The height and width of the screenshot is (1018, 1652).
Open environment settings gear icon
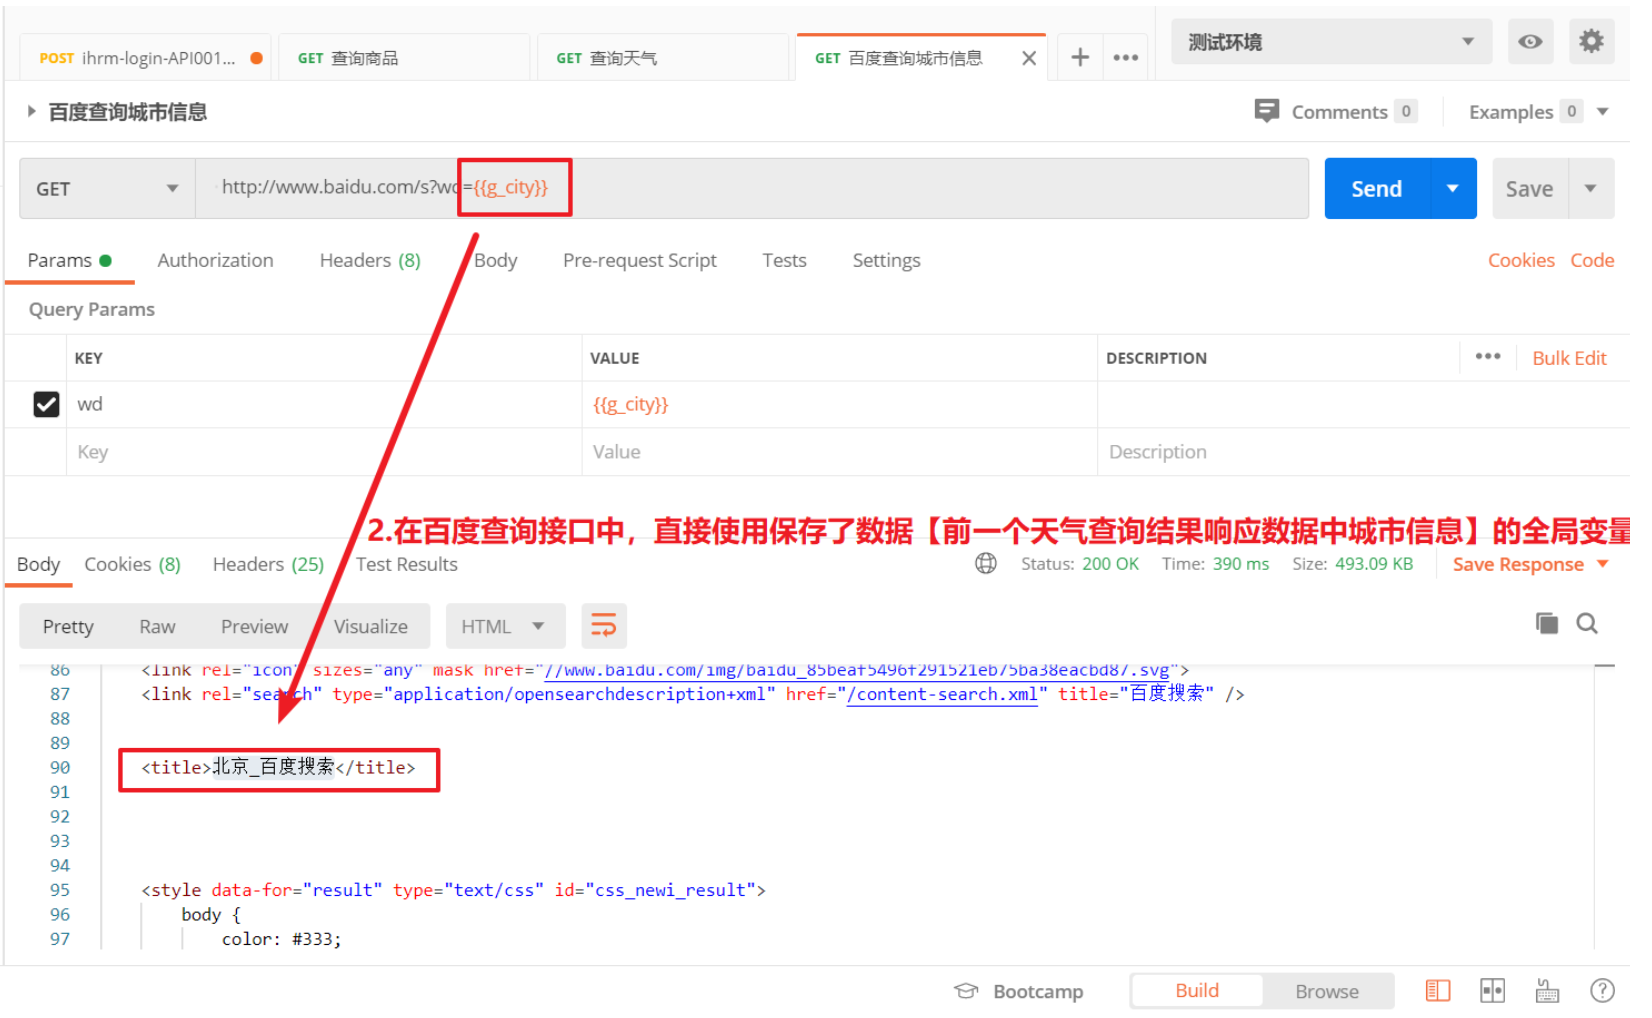tap(1592, 41)
